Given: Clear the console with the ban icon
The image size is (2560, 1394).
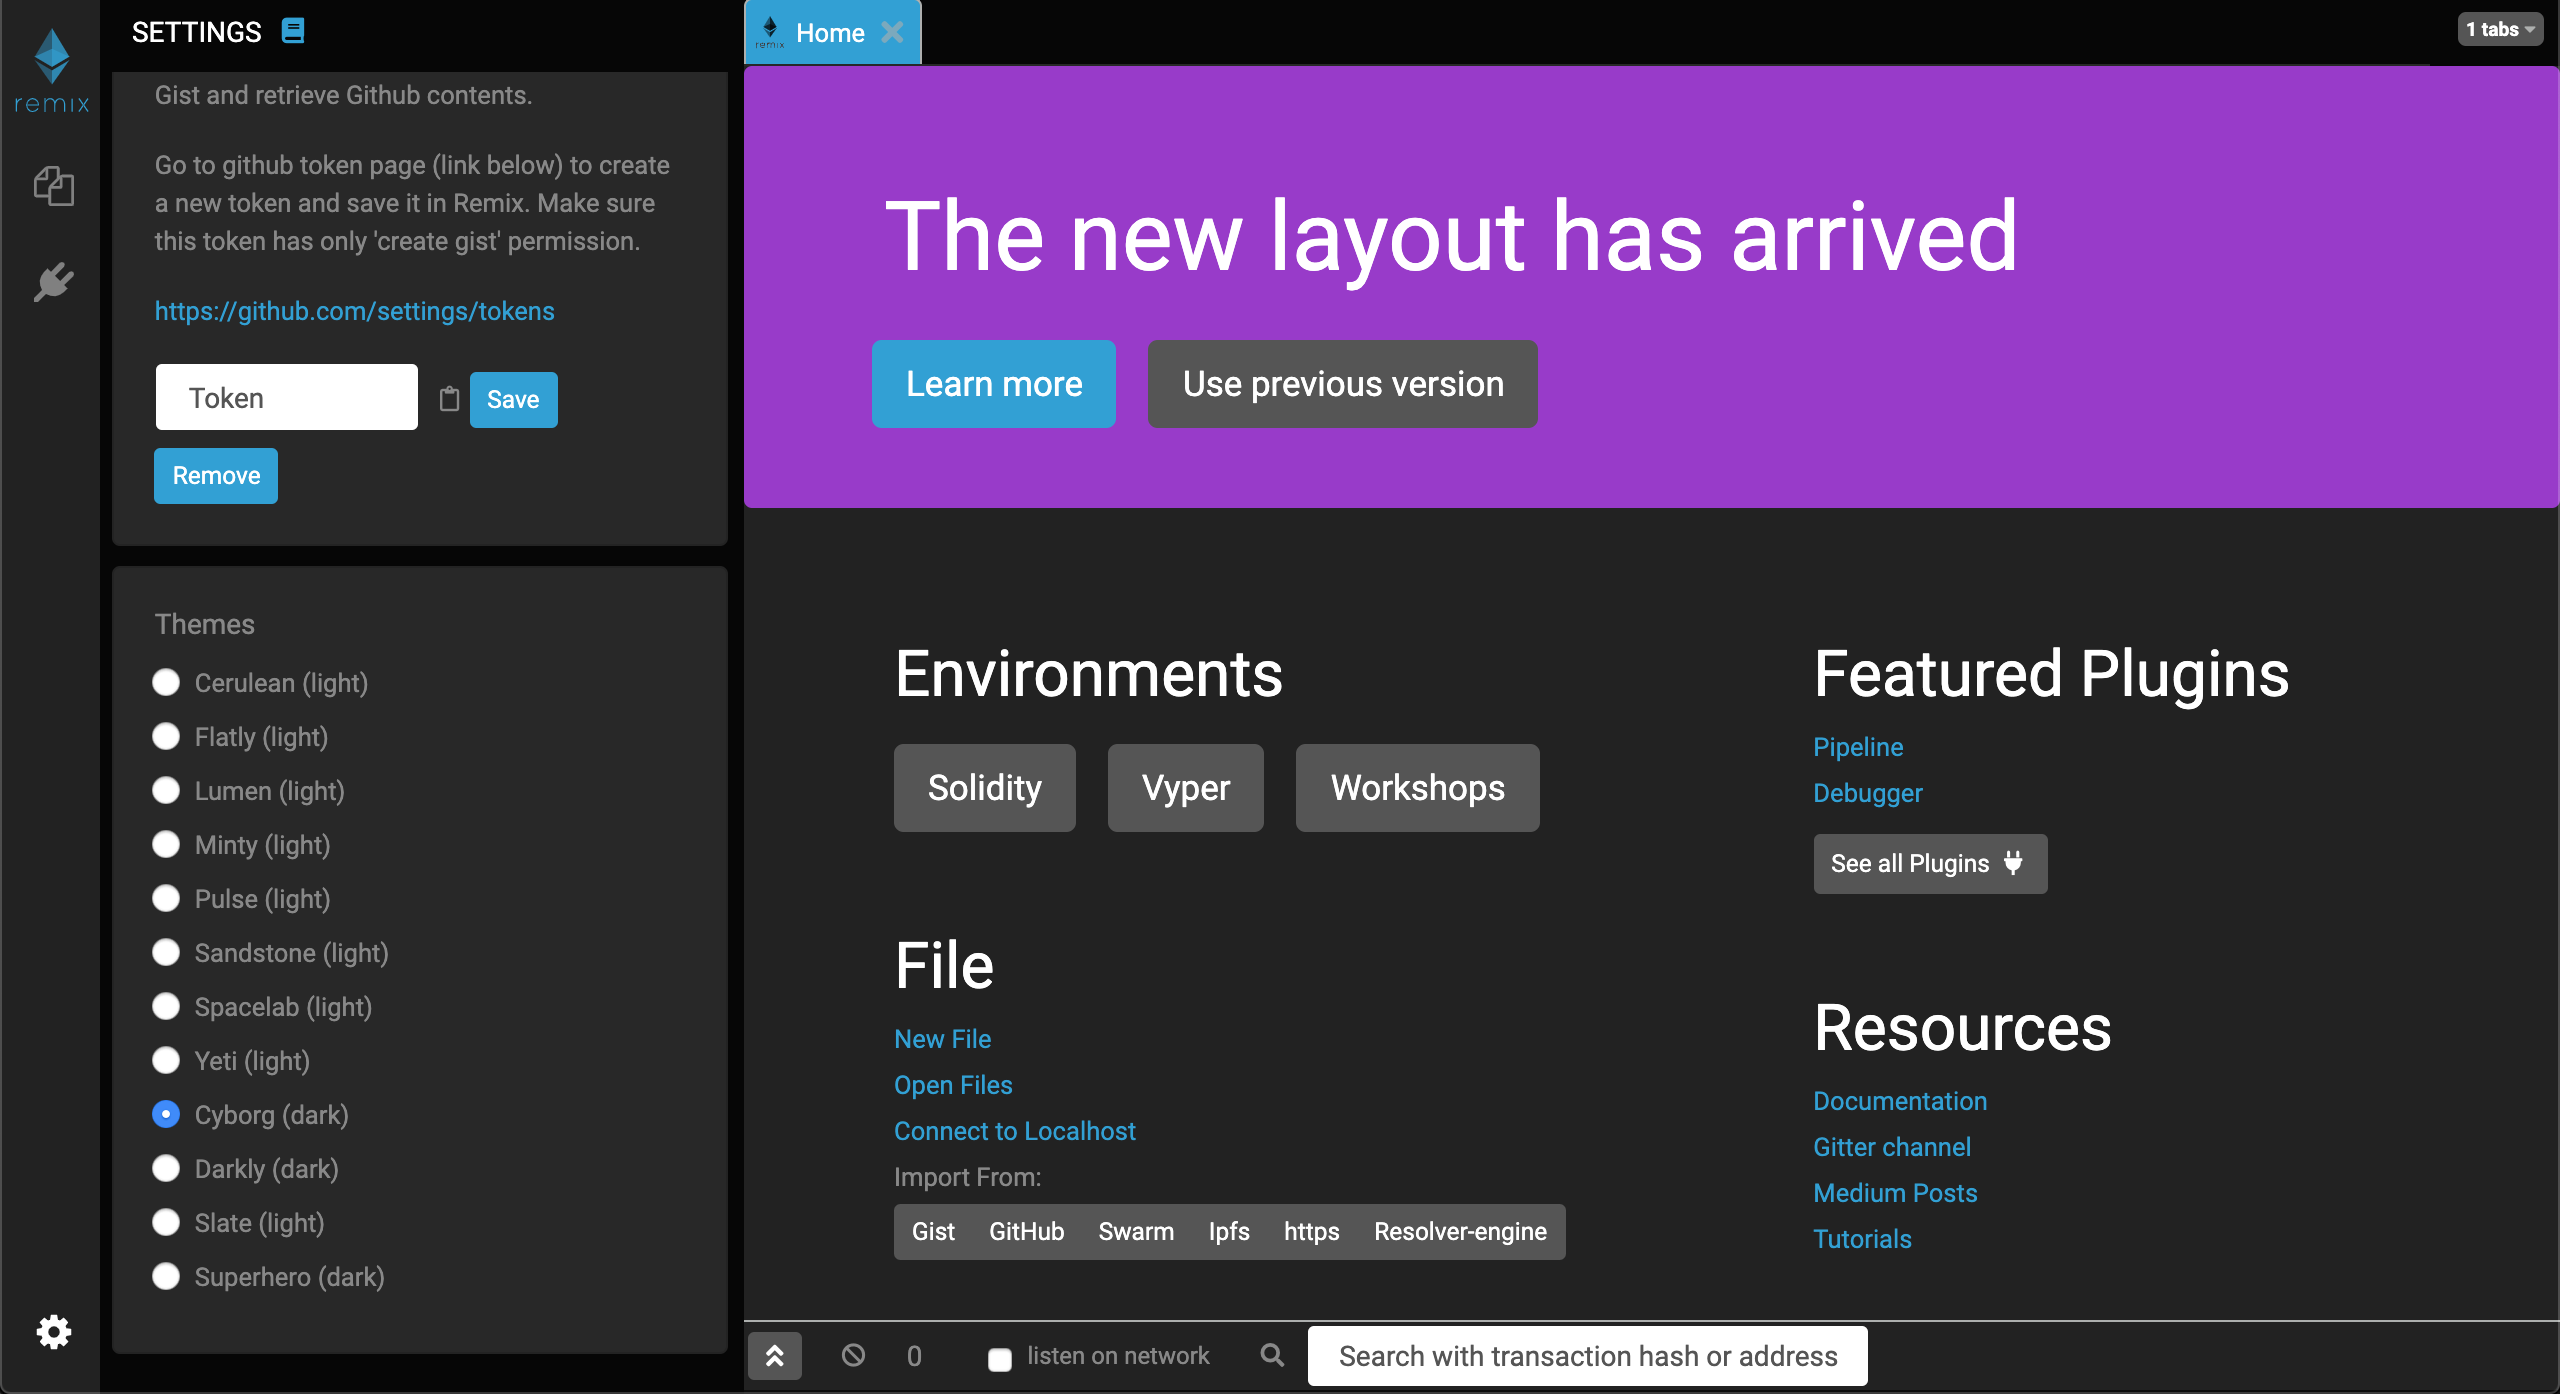Looking at the screenshot, I should pyautogui.click(x=853, y=1355).
